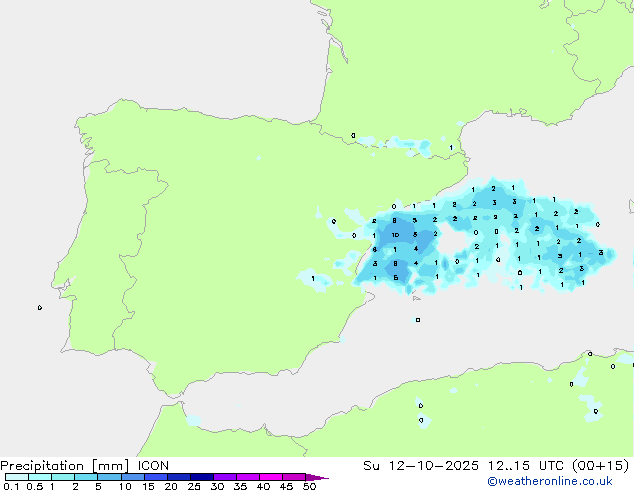Click the over-50 mm legend arrow tip
The width and height of the screenshot is (634, 490).
pos(317,477)
